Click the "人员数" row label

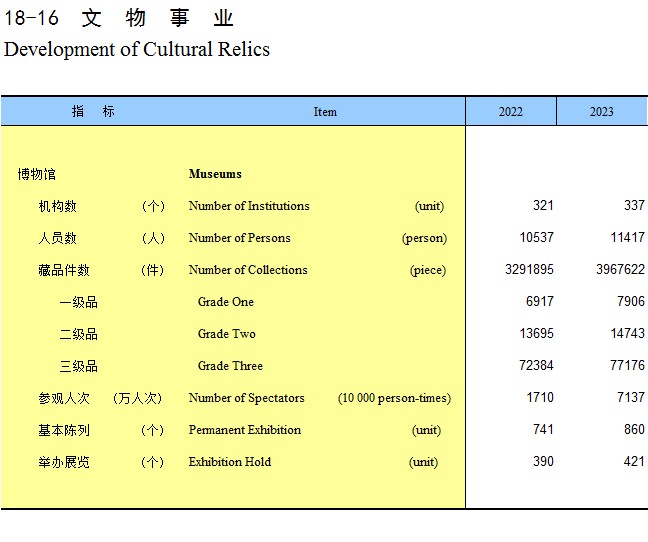(x=57, y=238)
